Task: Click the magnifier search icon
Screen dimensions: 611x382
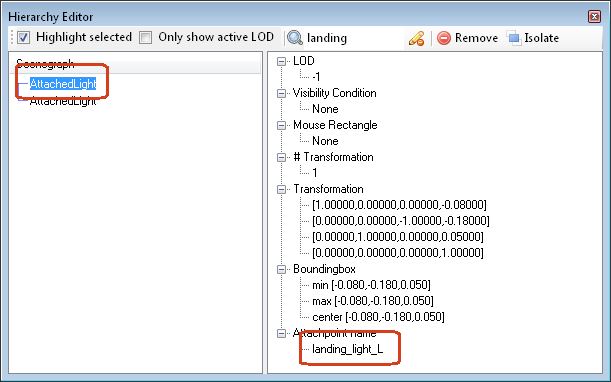Action: click(x=295, y=38)
